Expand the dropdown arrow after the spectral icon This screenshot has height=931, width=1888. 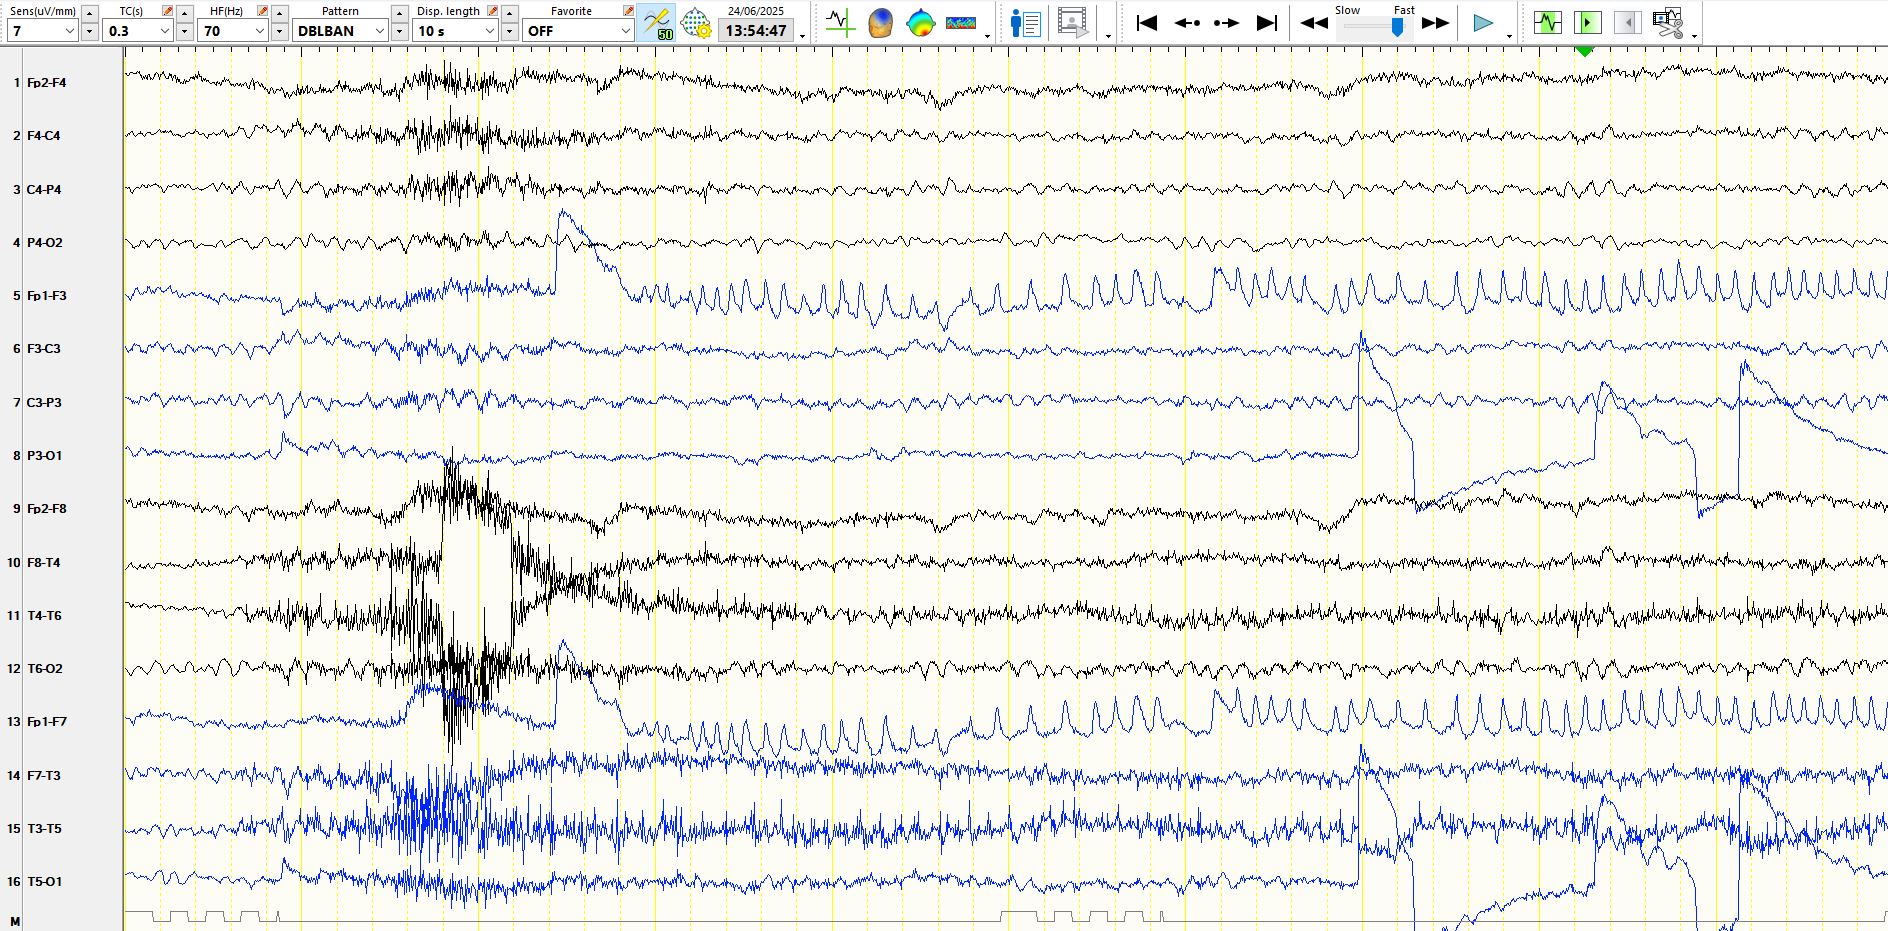987,35
